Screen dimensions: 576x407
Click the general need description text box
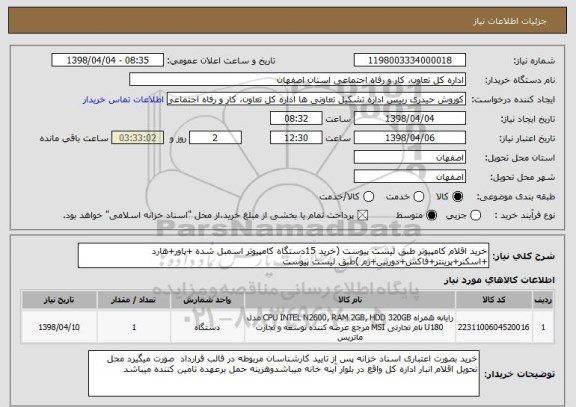coord(283,256)
